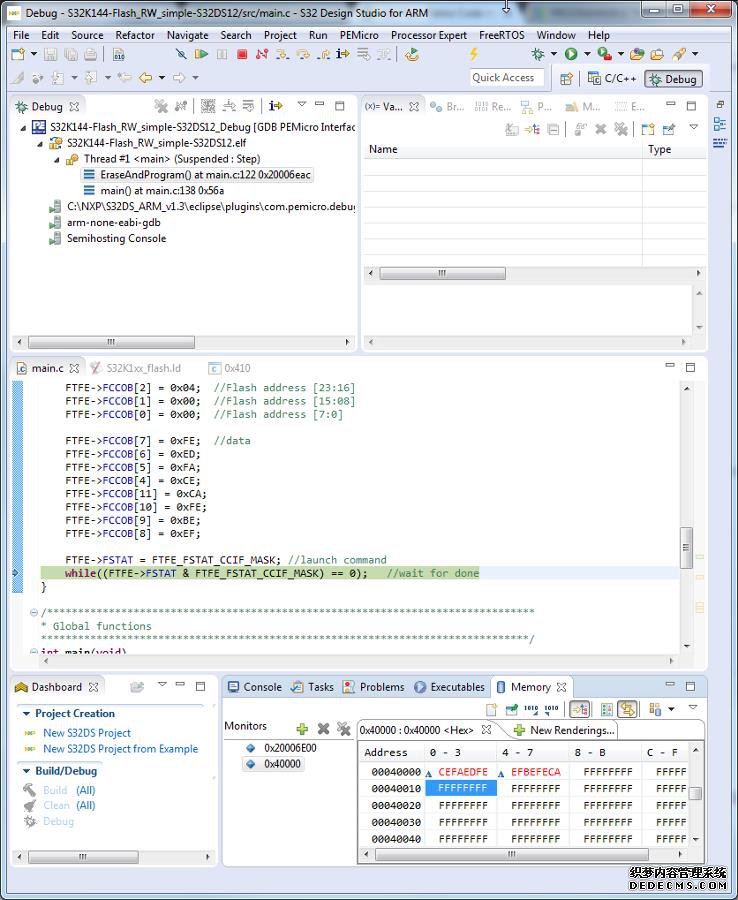
Task: Click the Print toolbar icon
Action: click(x=91, y=55)
